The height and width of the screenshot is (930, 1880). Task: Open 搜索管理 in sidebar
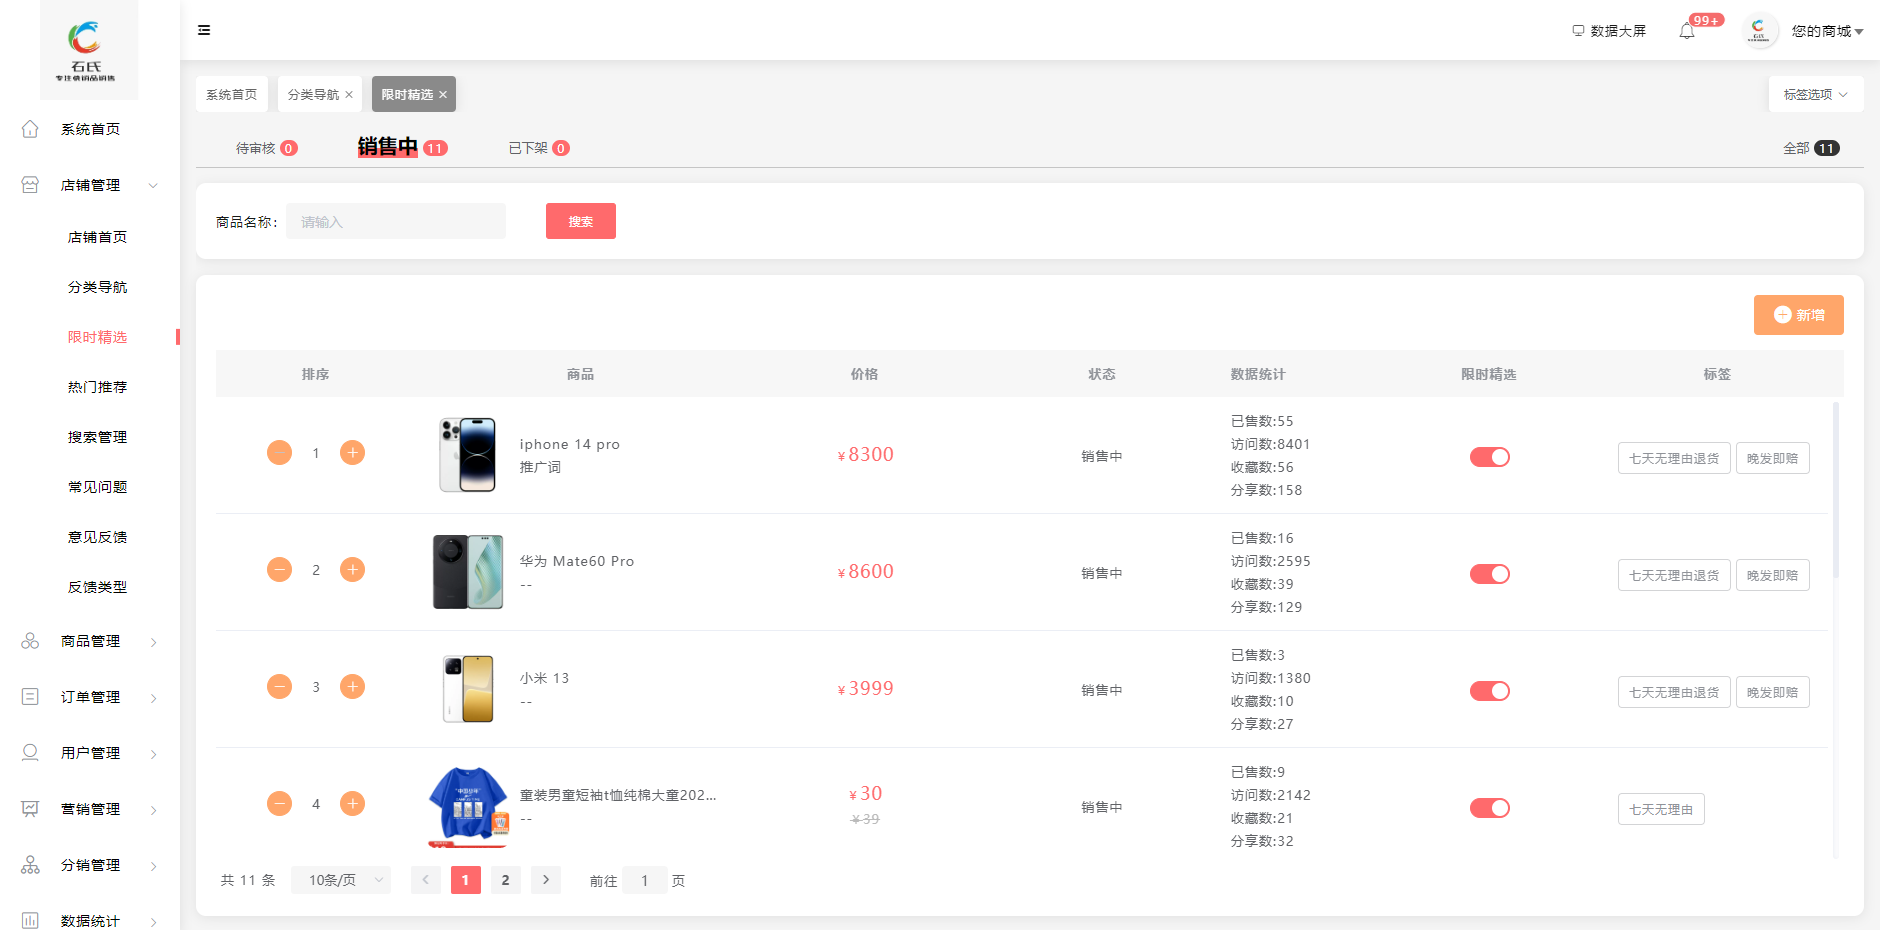(x=97, y=437)
